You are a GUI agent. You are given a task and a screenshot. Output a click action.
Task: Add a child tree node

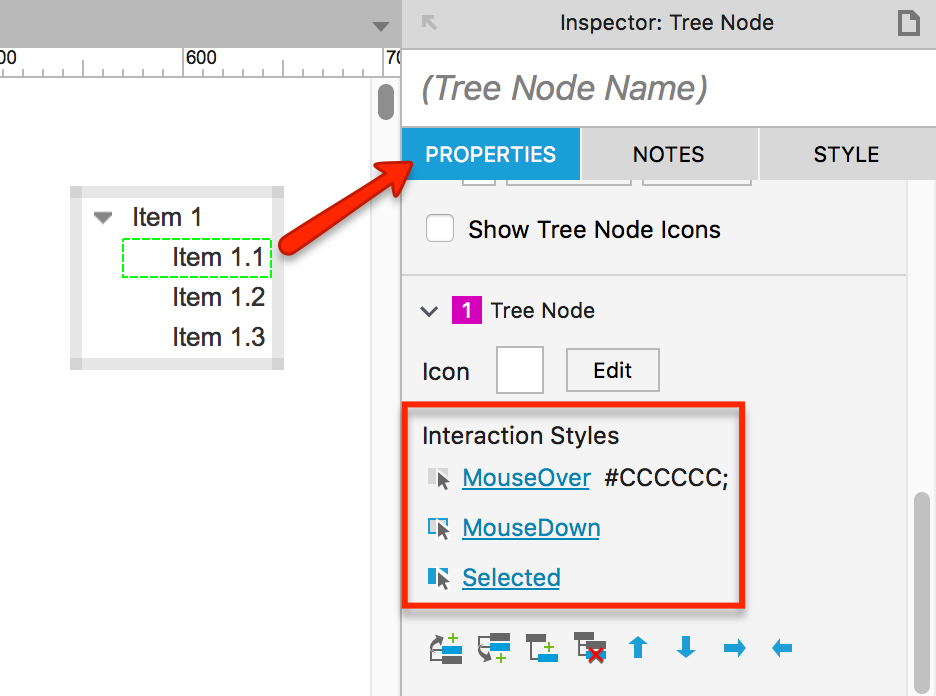click(x=542, y=648)
